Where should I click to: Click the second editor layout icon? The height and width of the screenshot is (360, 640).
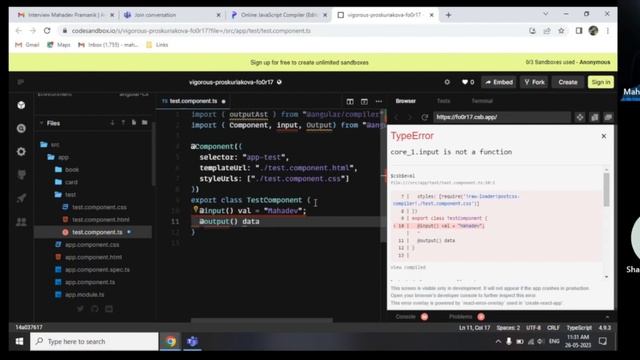[364, 101]
